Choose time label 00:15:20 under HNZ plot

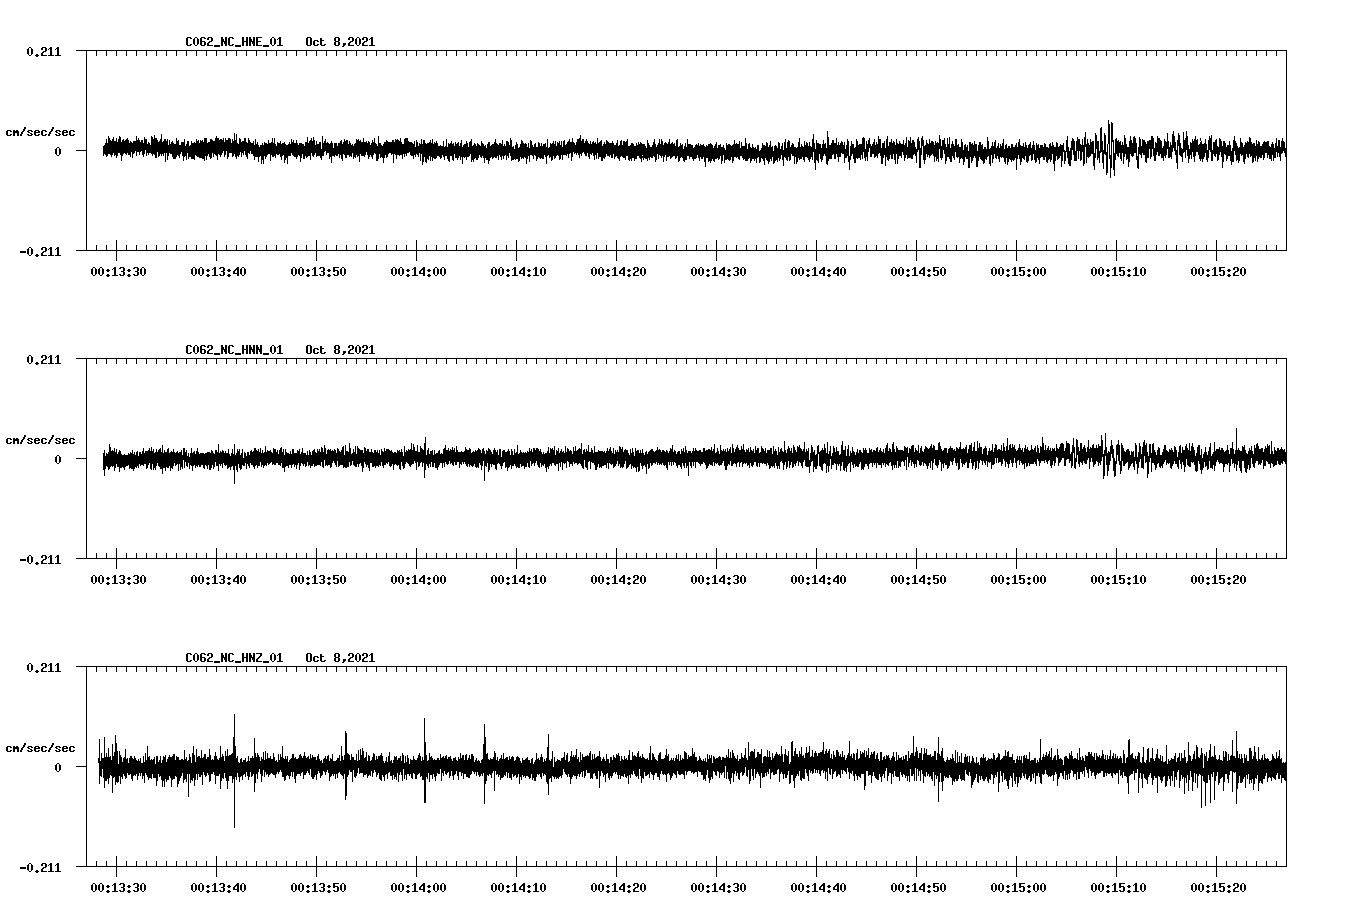point(1218,888)
